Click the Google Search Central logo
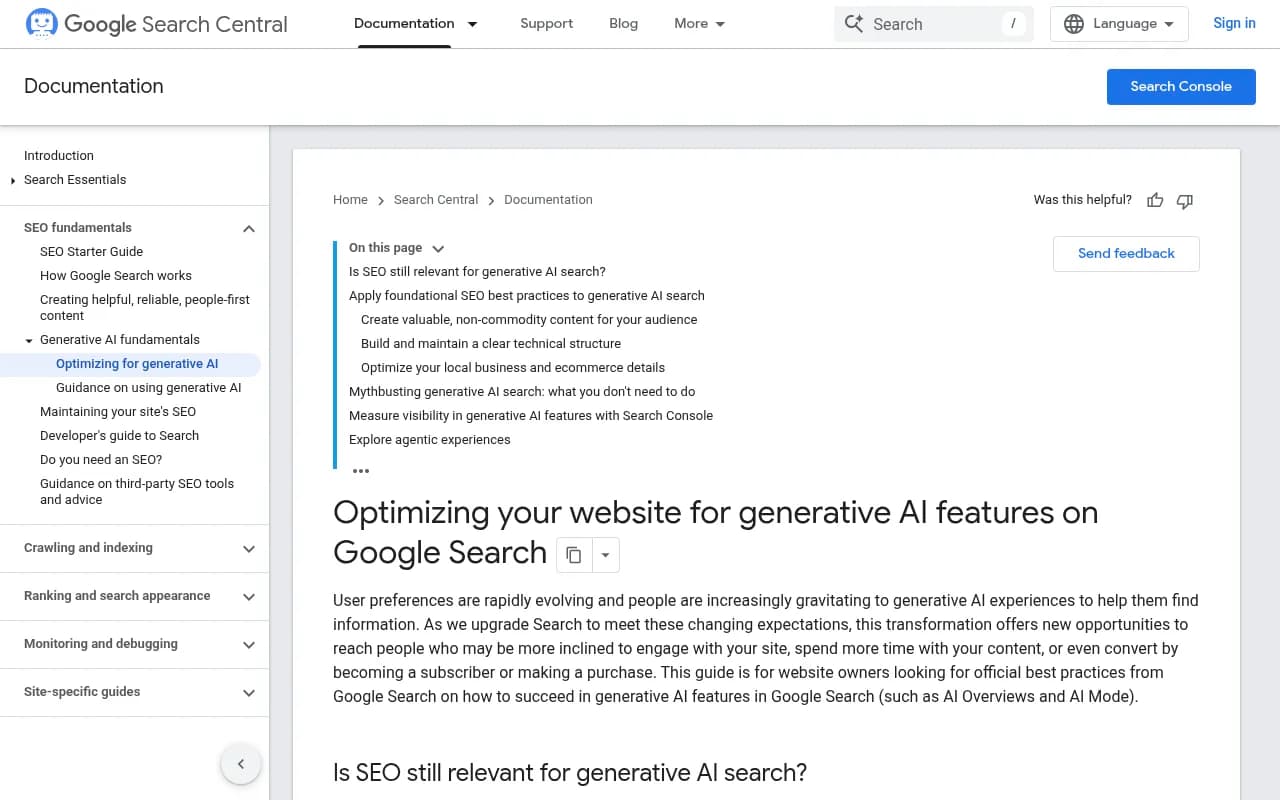 tap(156, 24)
